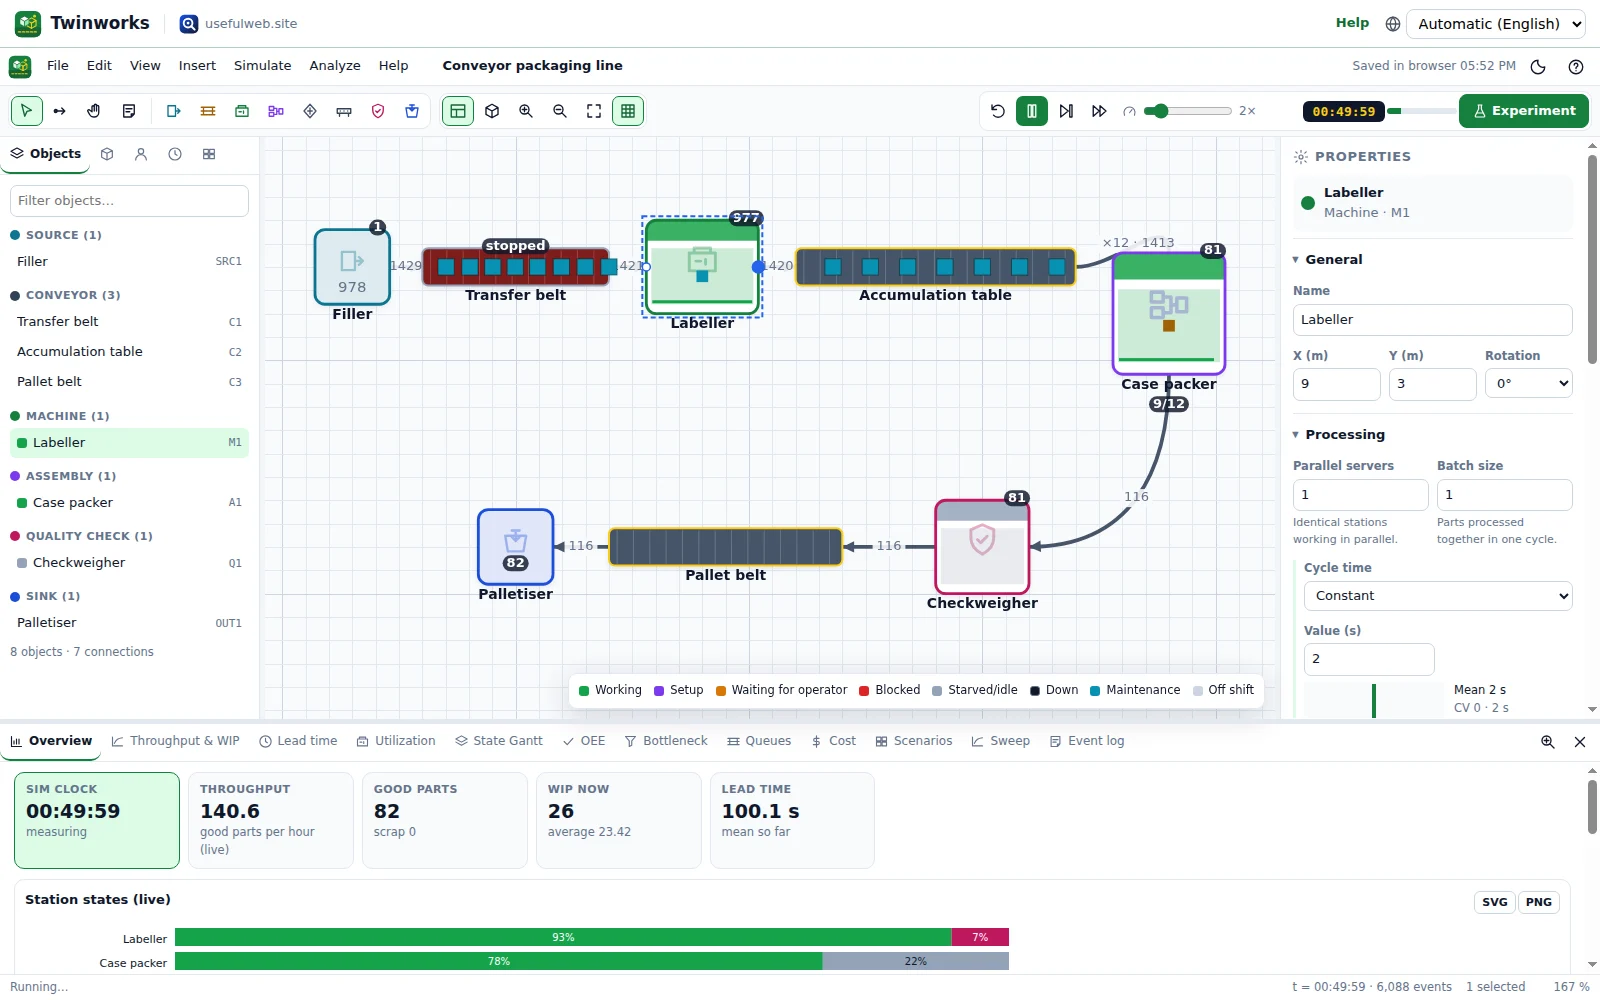The height and width of the screenshot is (1000, 1600).
Task: Toggle dark mode moon icon
Action: pyautogui.click(x=1538, y=67)
